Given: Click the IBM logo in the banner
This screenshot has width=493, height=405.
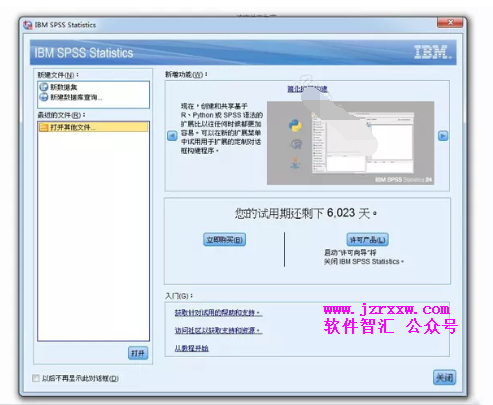Looking at the screenshot, I should [x=432, y=52].
